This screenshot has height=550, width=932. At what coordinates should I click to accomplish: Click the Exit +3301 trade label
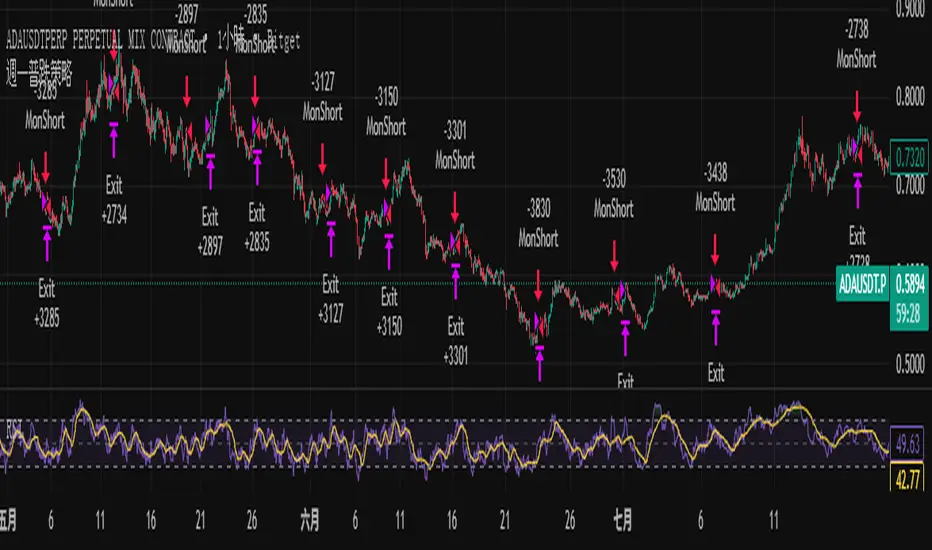456,341
